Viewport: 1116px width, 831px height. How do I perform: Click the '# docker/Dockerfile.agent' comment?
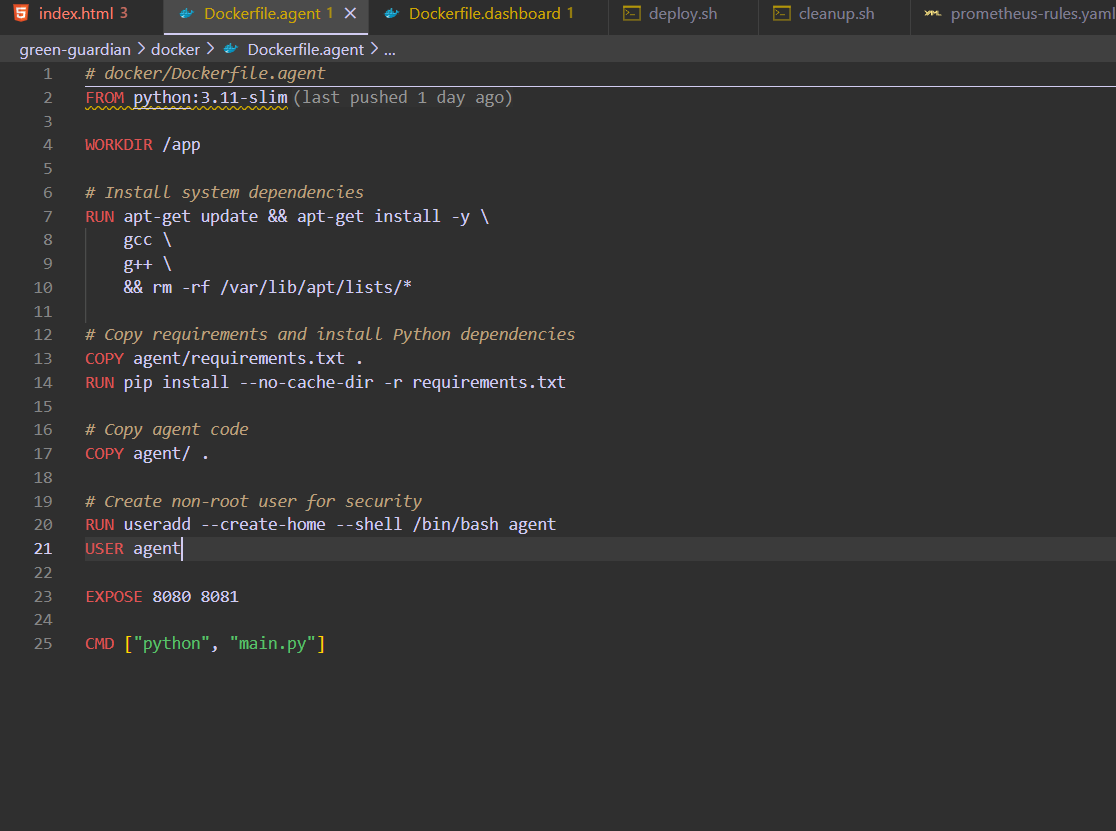205,73
